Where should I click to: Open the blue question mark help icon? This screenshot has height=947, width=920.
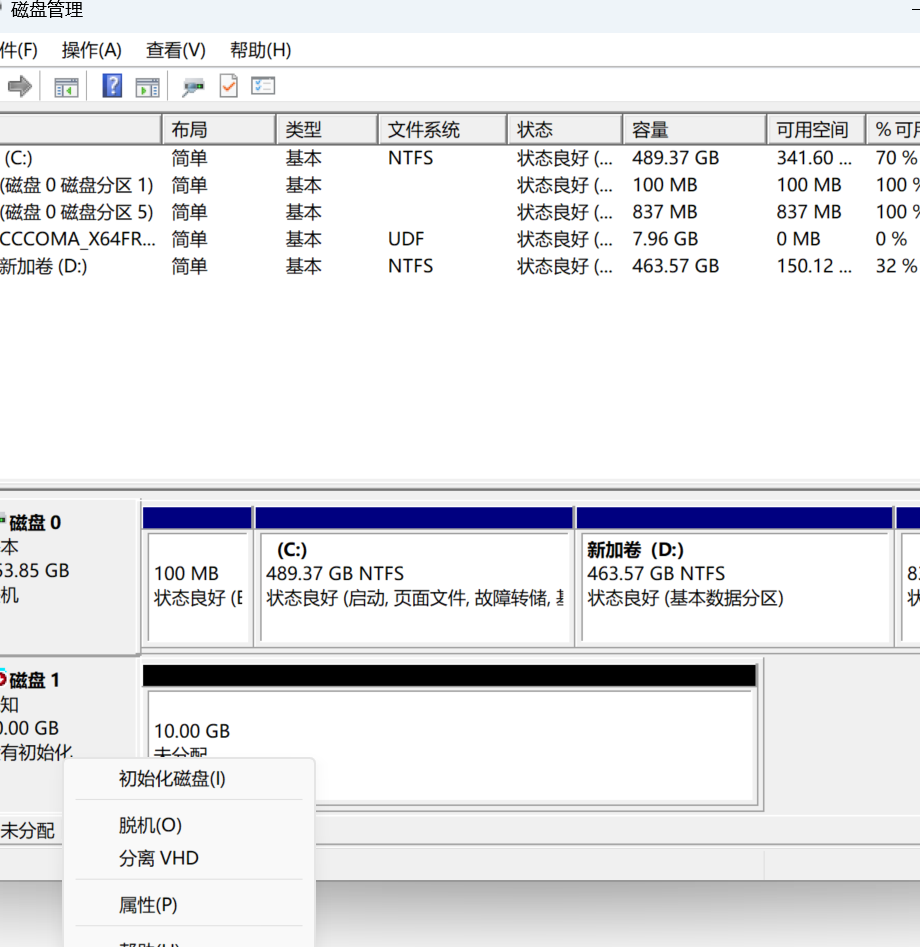pos(112,87)
